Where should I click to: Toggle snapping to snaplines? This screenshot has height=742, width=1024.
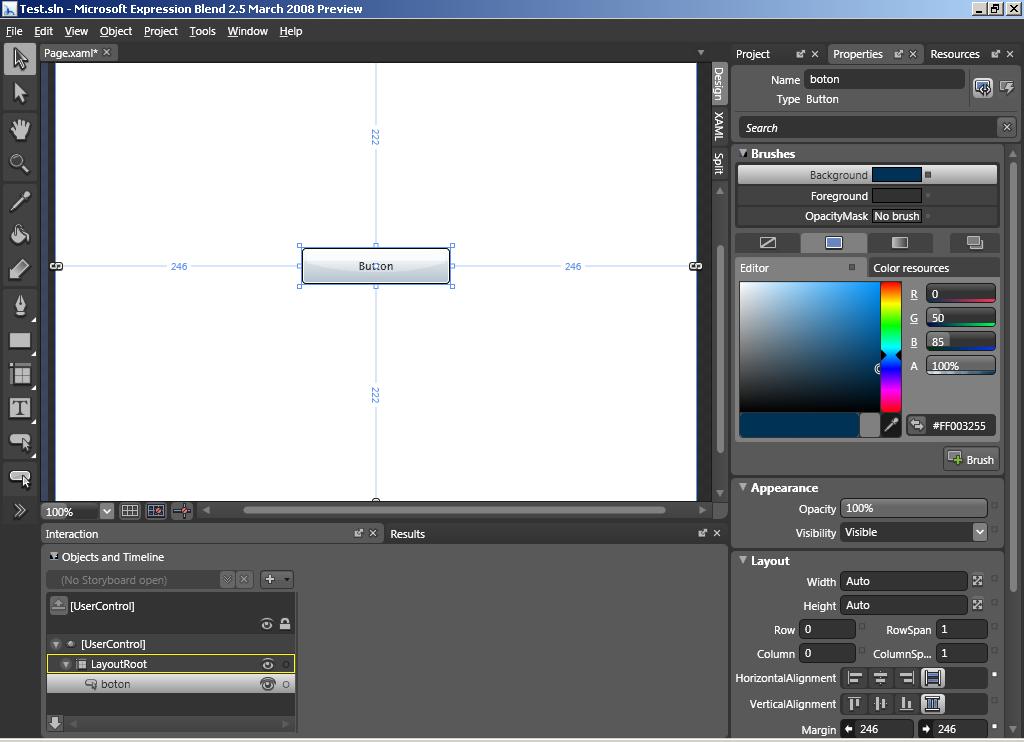tap(182, 511)
